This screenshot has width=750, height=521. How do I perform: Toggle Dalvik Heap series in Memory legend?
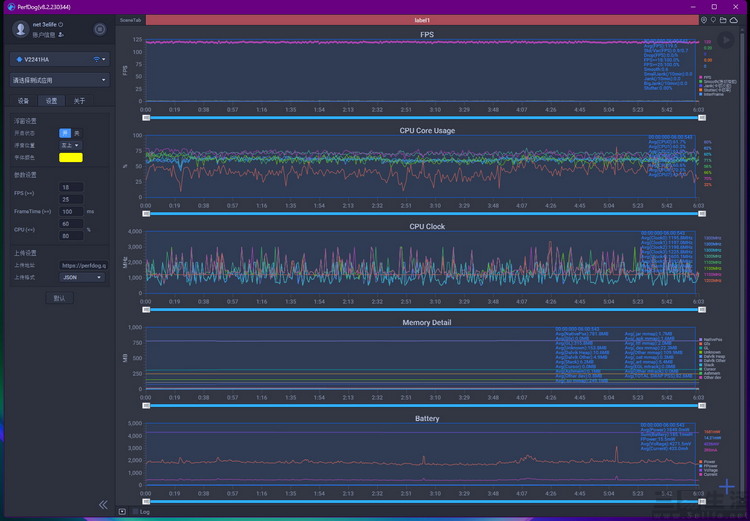pyautogui.click(x=712, y=356)
